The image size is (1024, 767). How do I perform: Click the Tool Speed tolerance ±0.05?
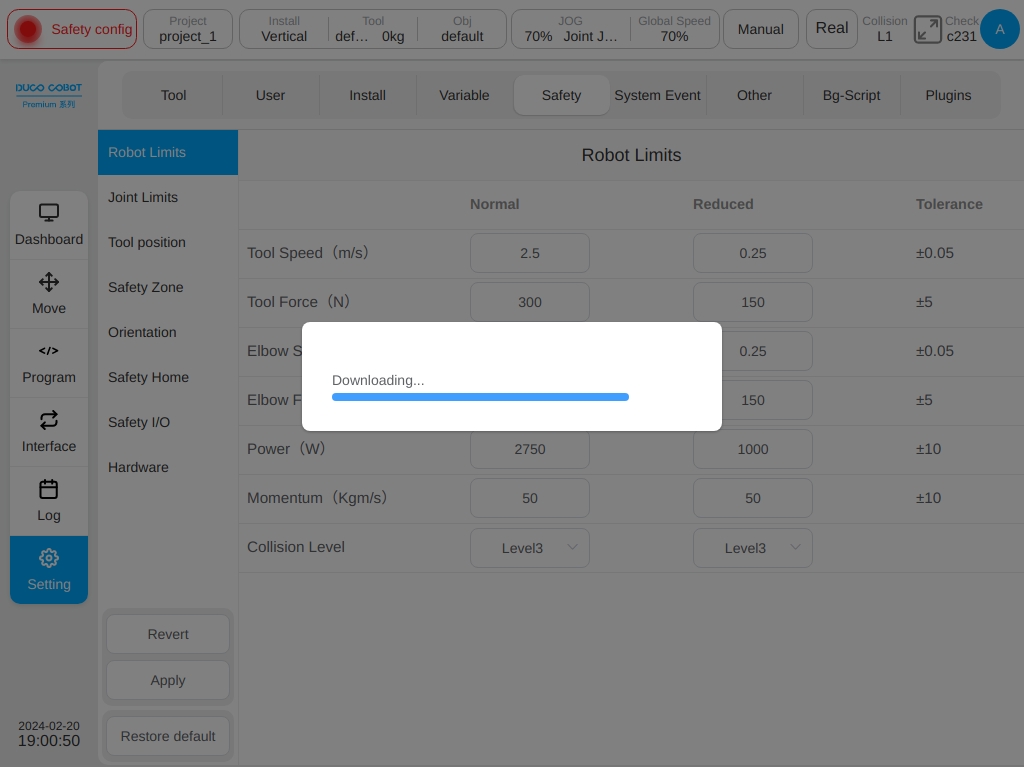coord(935,253)
